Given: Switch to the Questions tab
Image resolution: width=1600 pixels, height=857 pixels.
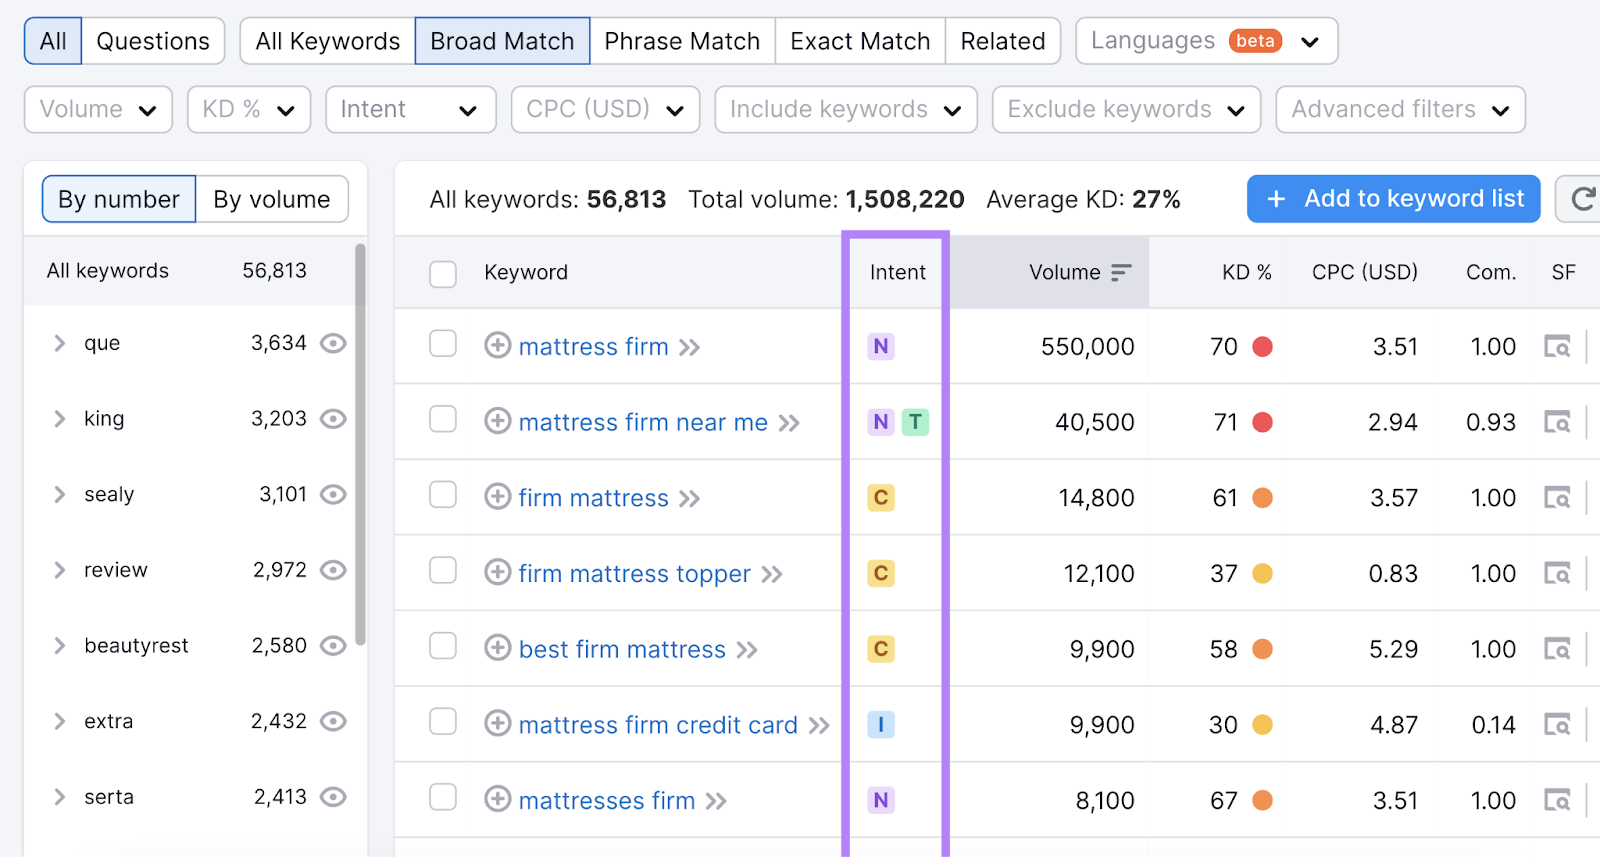Looking at the screenshot, I should pos(153,41).
